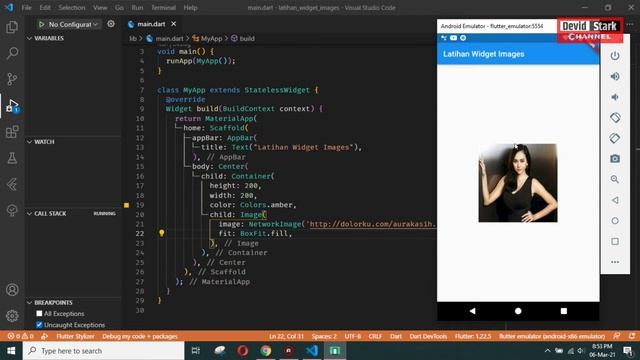Open notification center on taskbar

(628, 351)
